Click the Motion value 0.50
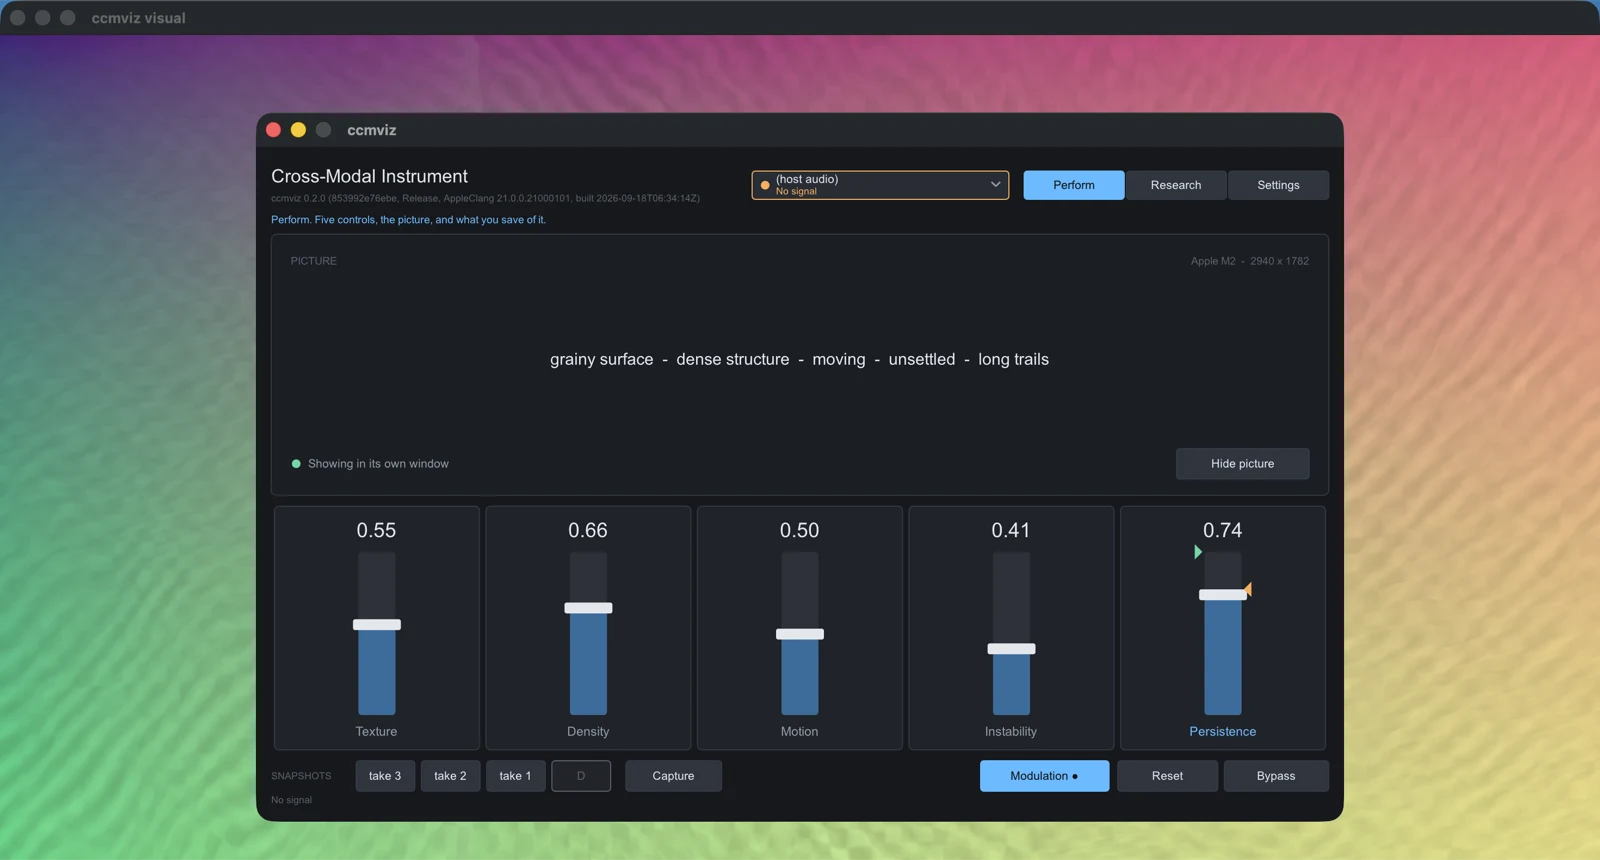The height and width of the screenshot is (860, 1600). click(800, 530)
